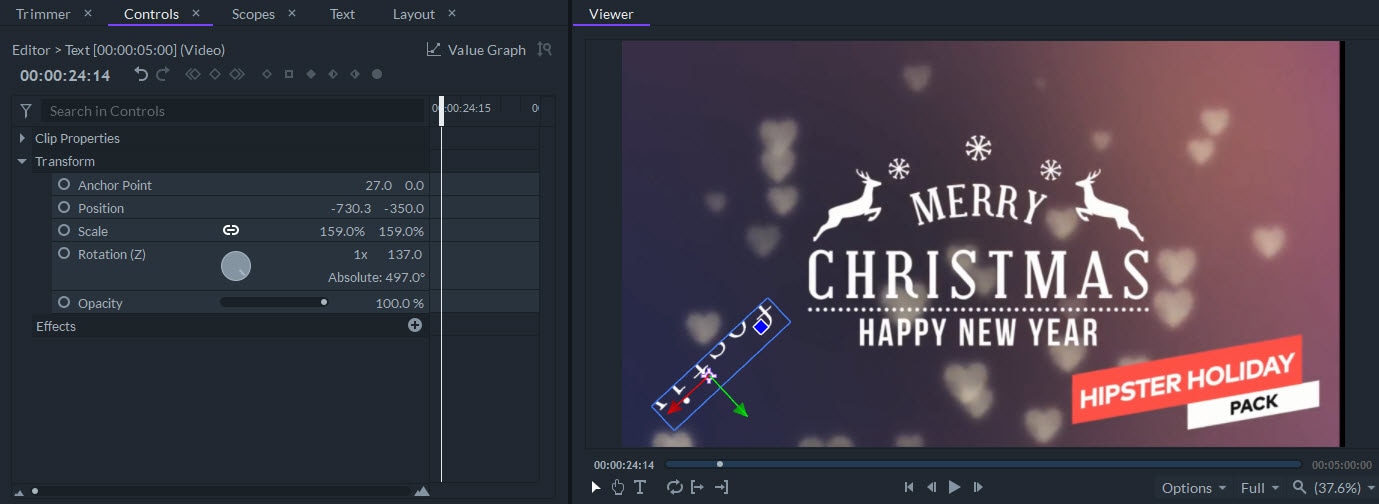Viewport: 1379px width, 504px height.
Task: Open the Value Graph
Action: [x=476, y=50]
